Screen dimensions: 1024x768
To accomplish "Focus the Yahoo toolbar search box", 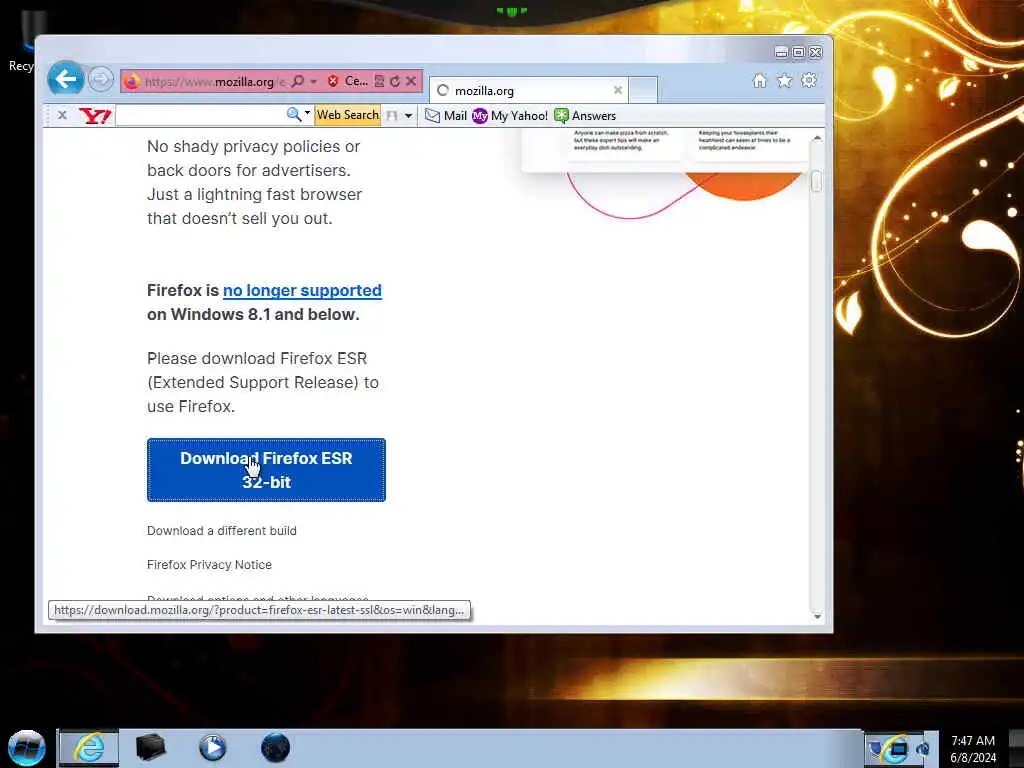I will [x=200, y=116].
